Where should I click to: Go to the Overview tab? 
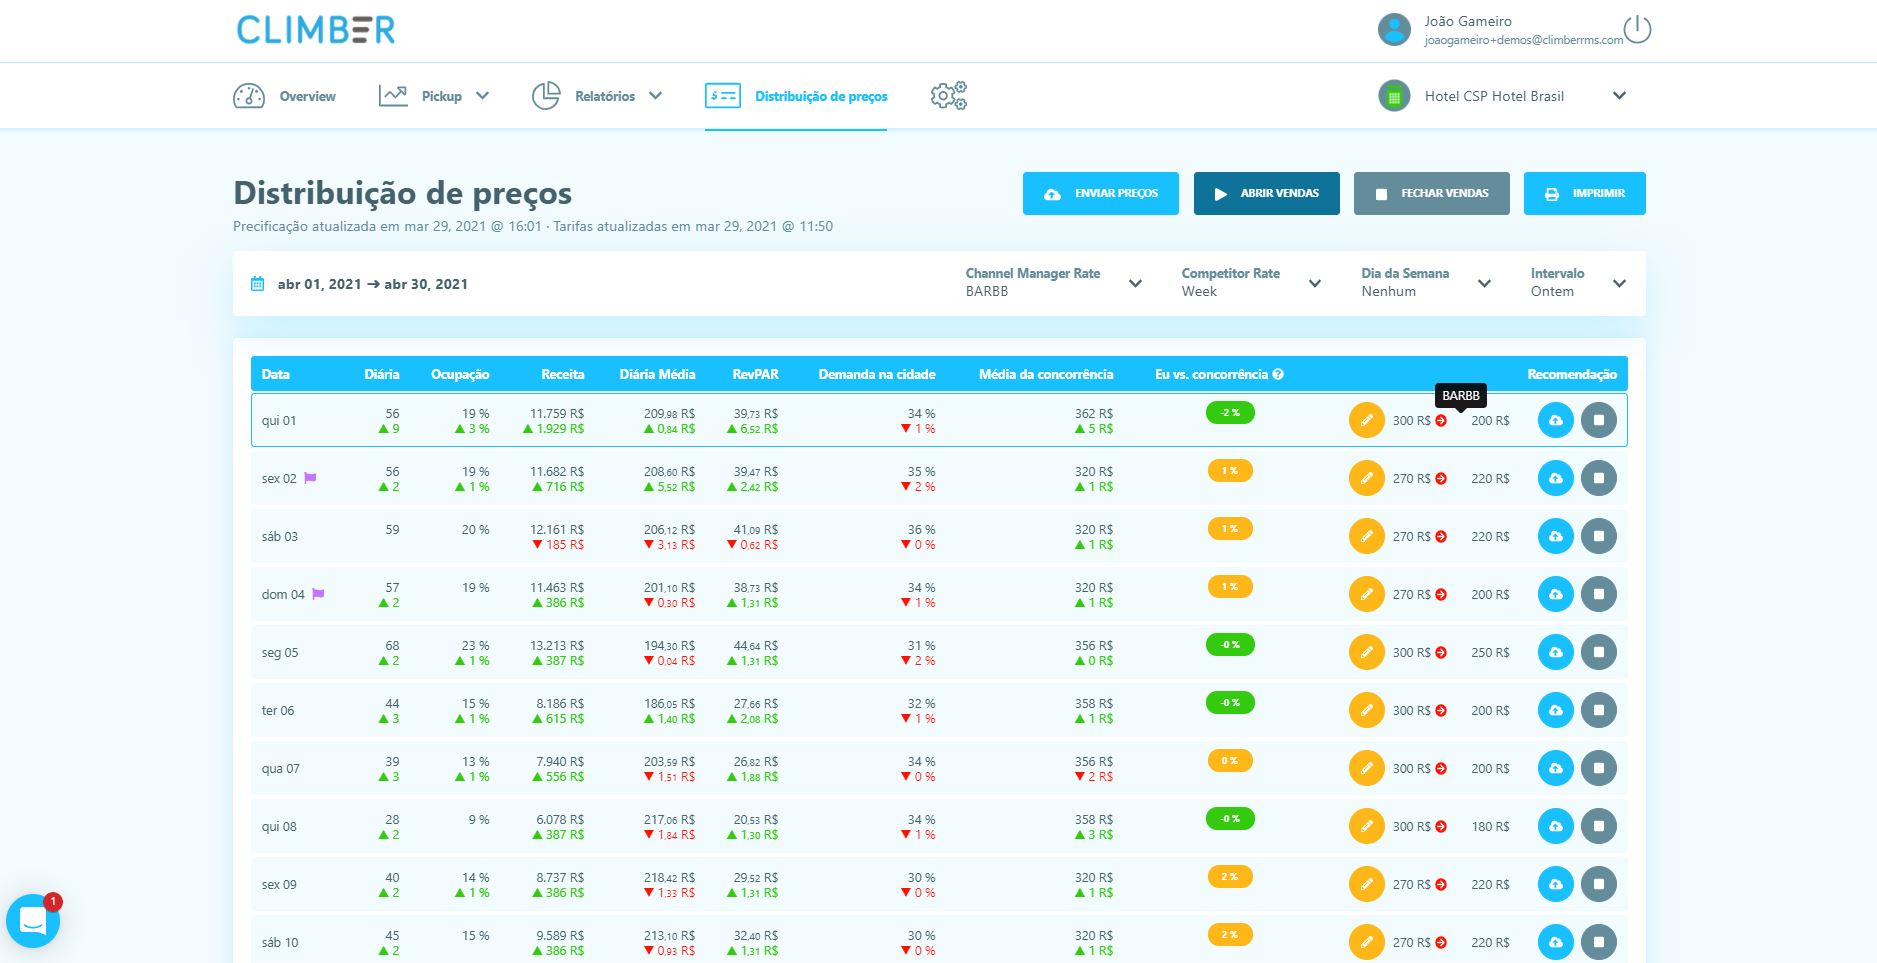pyautogui.click(x=284, y=96)
